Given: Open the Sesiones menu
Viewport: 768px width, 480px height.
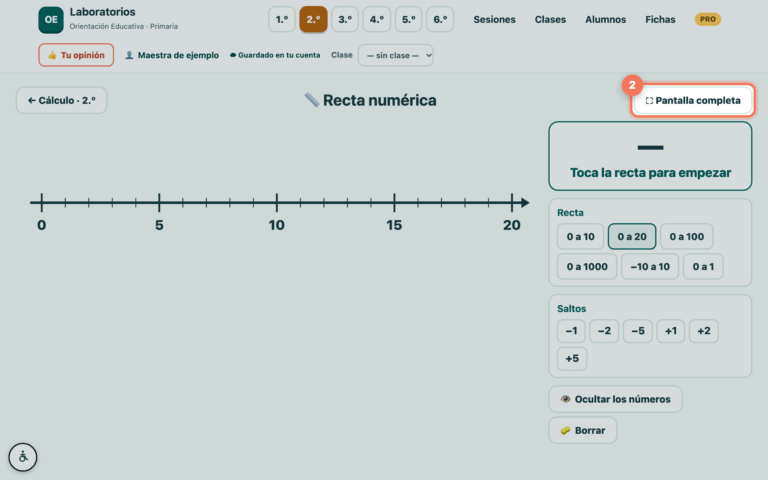Looking at the screenshot, I should pos(494,20).
